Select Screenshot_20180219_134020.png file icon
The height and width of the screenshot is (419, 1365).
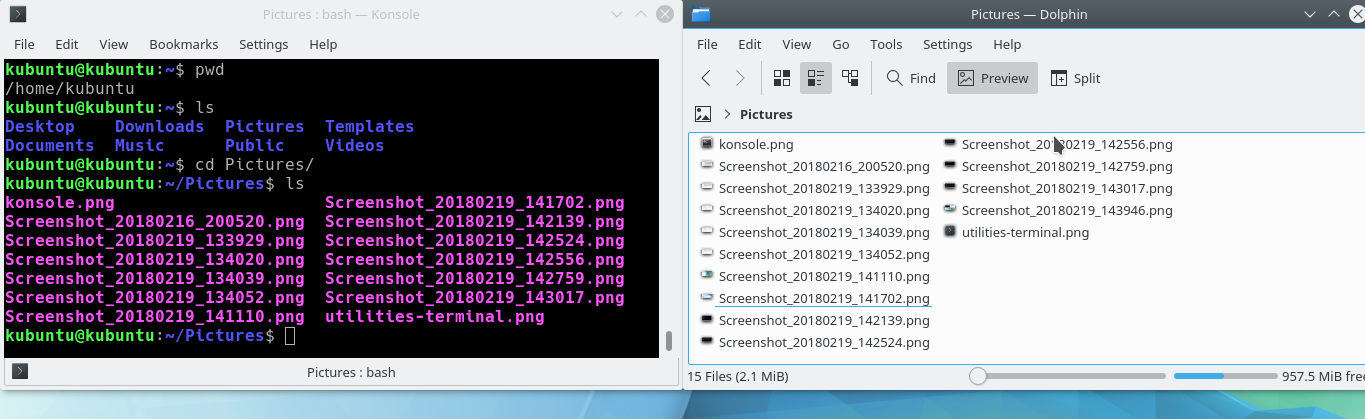pyautogui.click(x=707, y=210)
